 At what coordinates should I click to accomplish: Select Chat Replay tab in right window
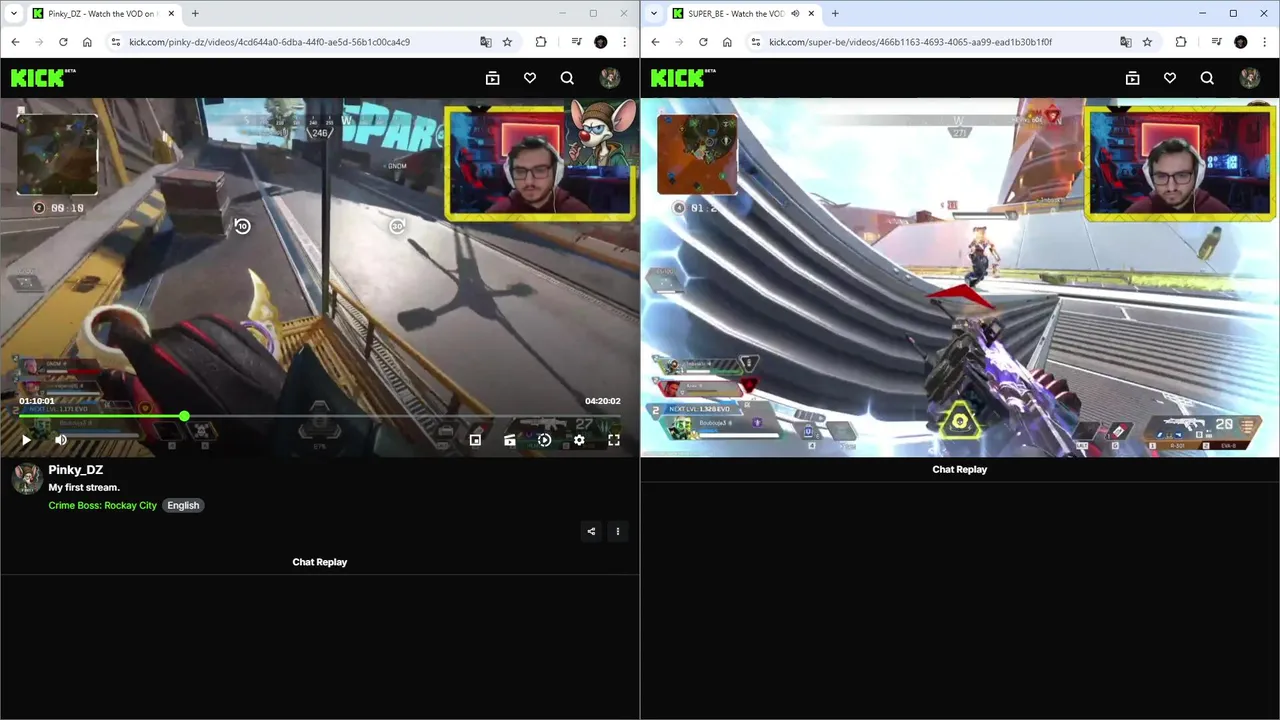coord(960,469)
